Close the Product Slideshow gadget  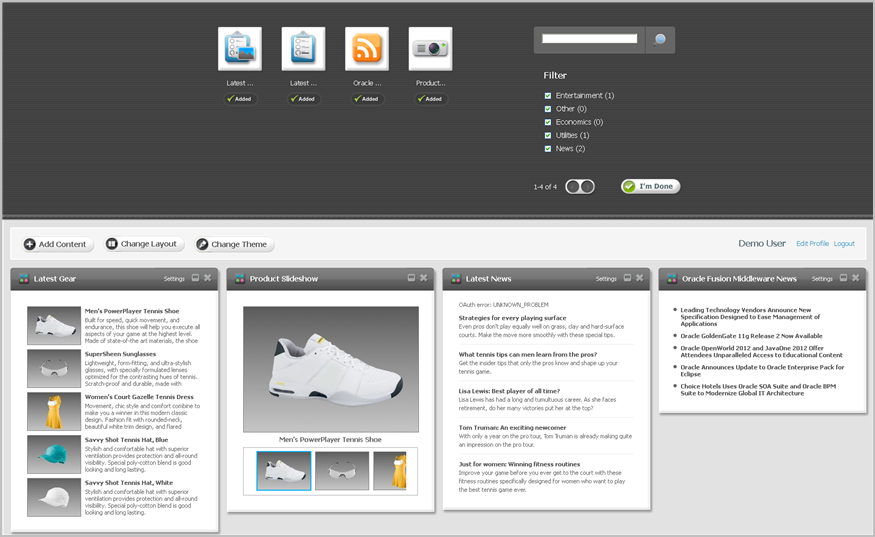(x=424, y=278)
